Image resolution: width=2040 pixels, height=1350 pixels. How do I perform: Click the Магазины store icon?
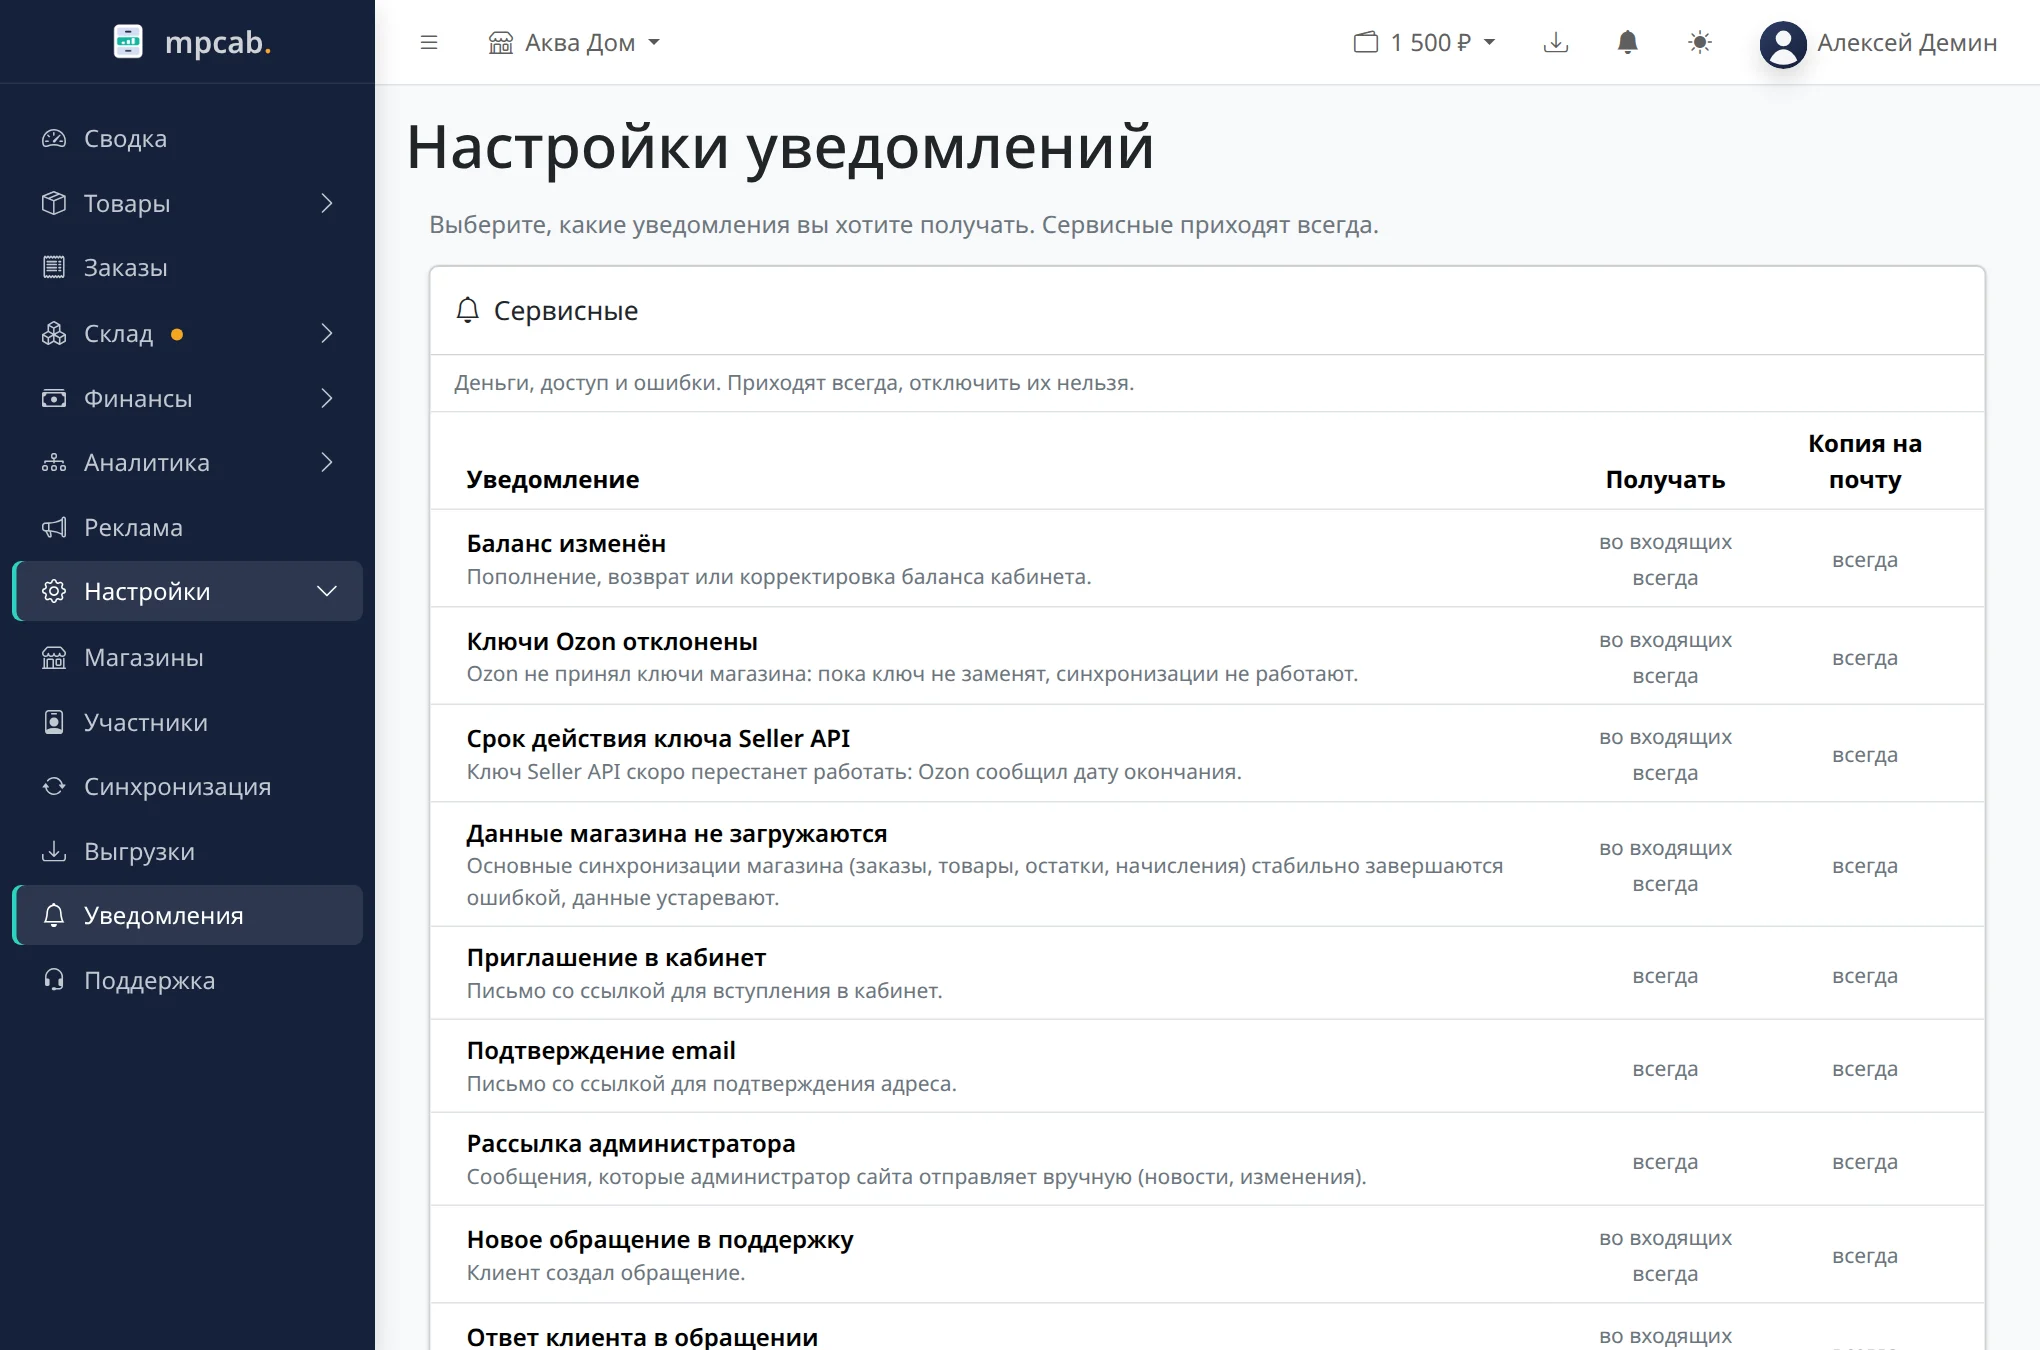pyautogui.click(x=54, y=657)
